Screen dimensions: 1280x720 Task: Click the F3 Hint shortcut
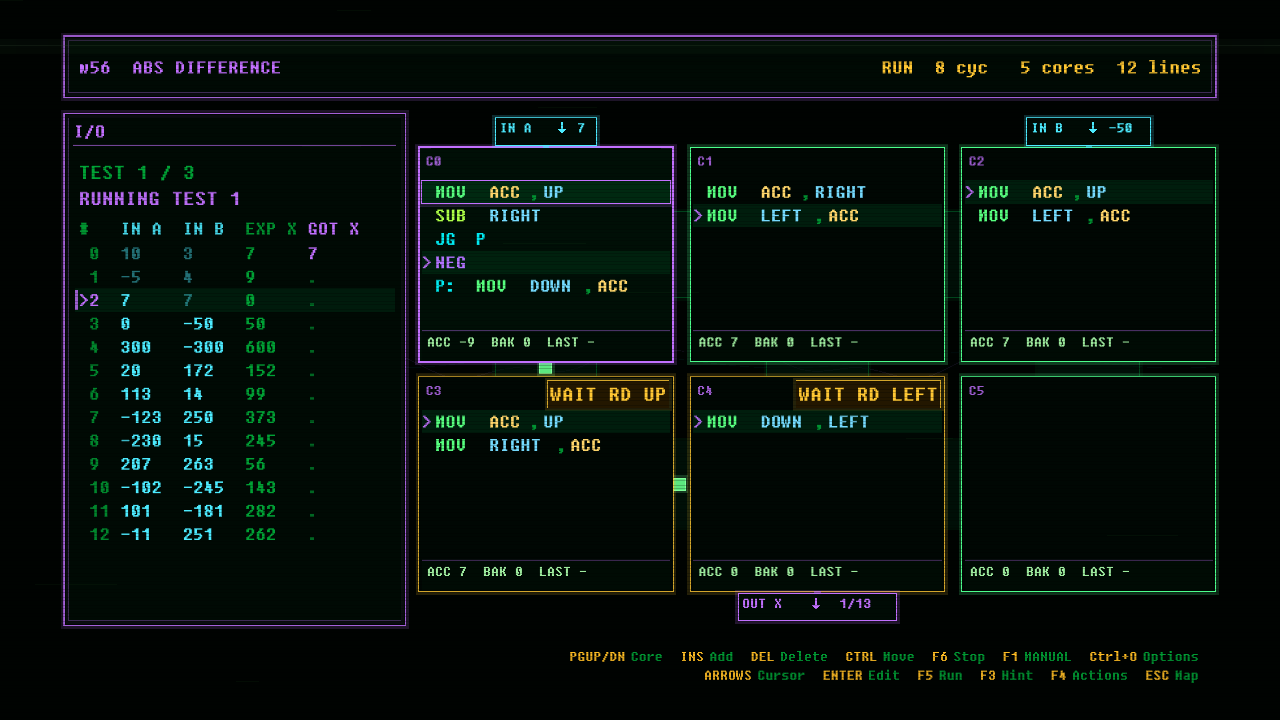(1006, 676)
